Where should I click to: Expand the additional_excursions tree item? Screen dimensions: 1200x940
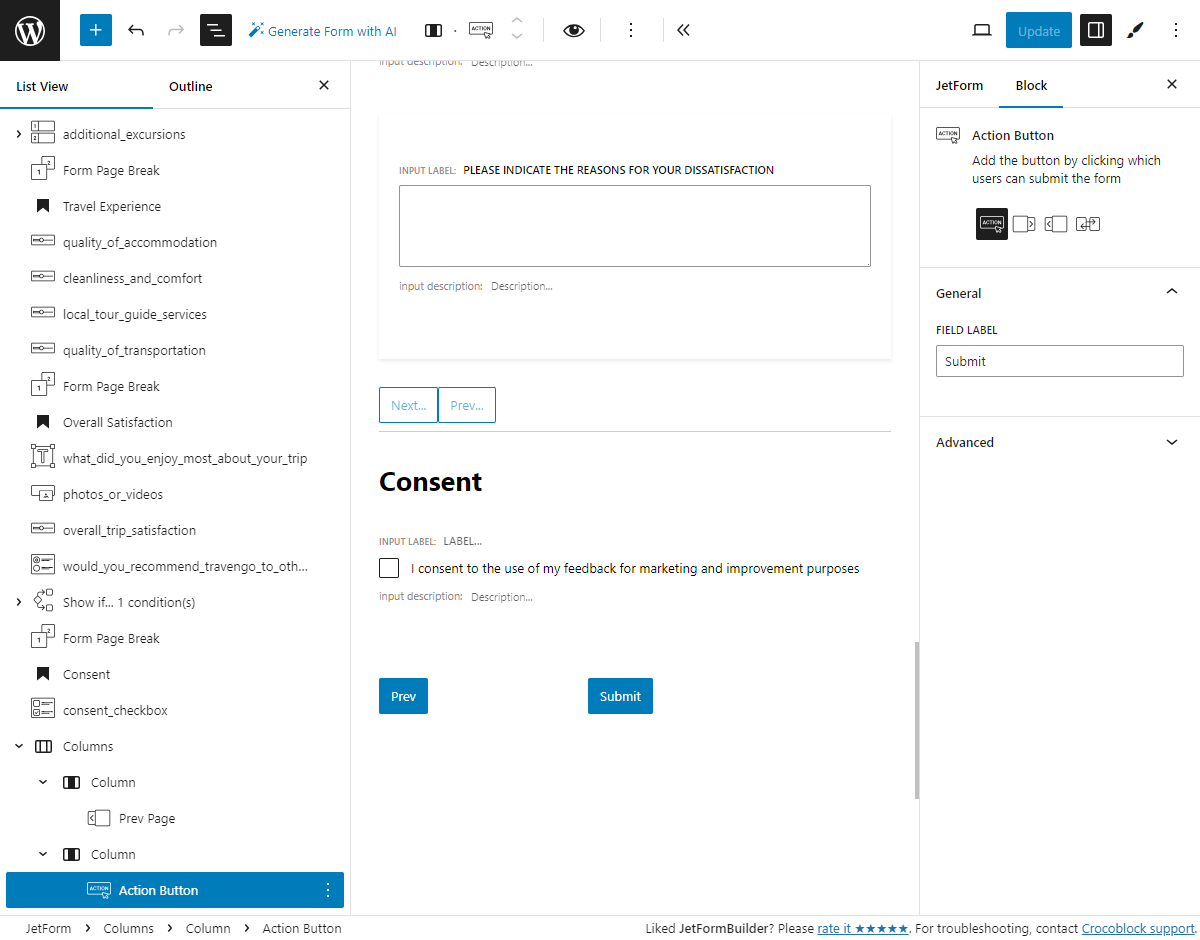(x=18, y=133)
